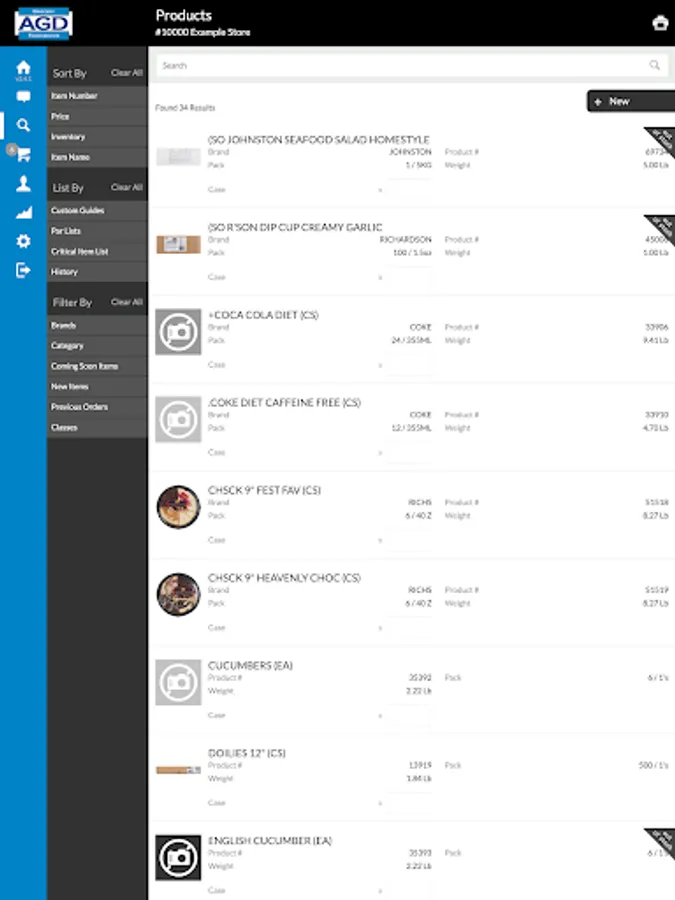Open the shopping cart sidebar icon
675x900 pixels.
pyautogui.click(x=23, y=154)
